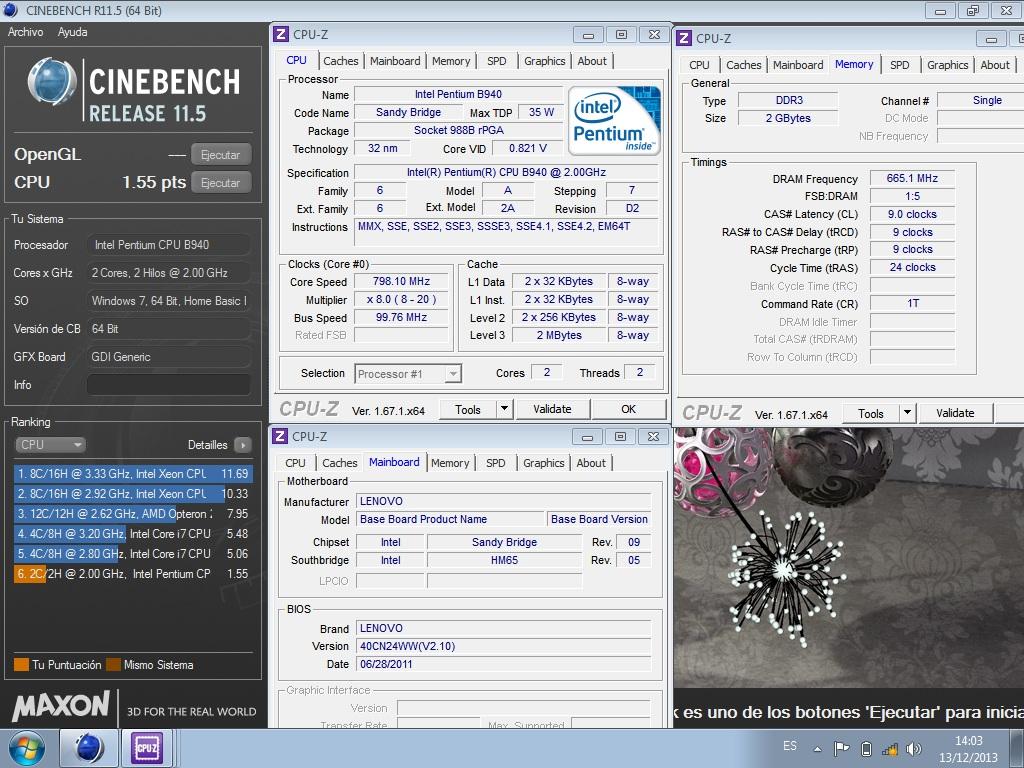Image resolution: width=1024 pixels, height=768 pixels.
Task: Switch to About tab in CPU window
Action: click(592, 61)
